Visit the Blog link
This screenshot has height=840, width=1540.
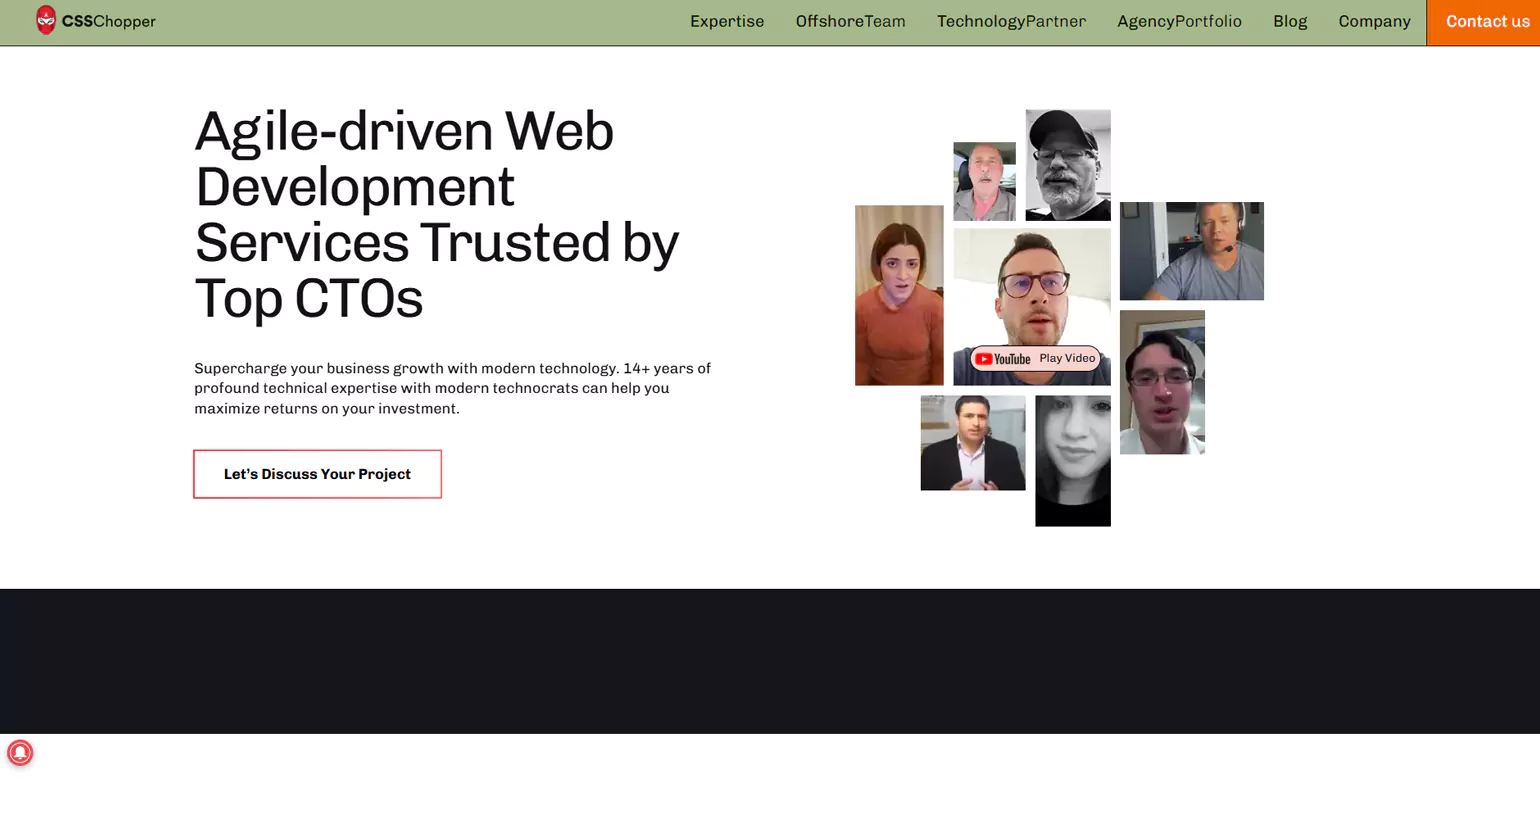coord(1289,22)
